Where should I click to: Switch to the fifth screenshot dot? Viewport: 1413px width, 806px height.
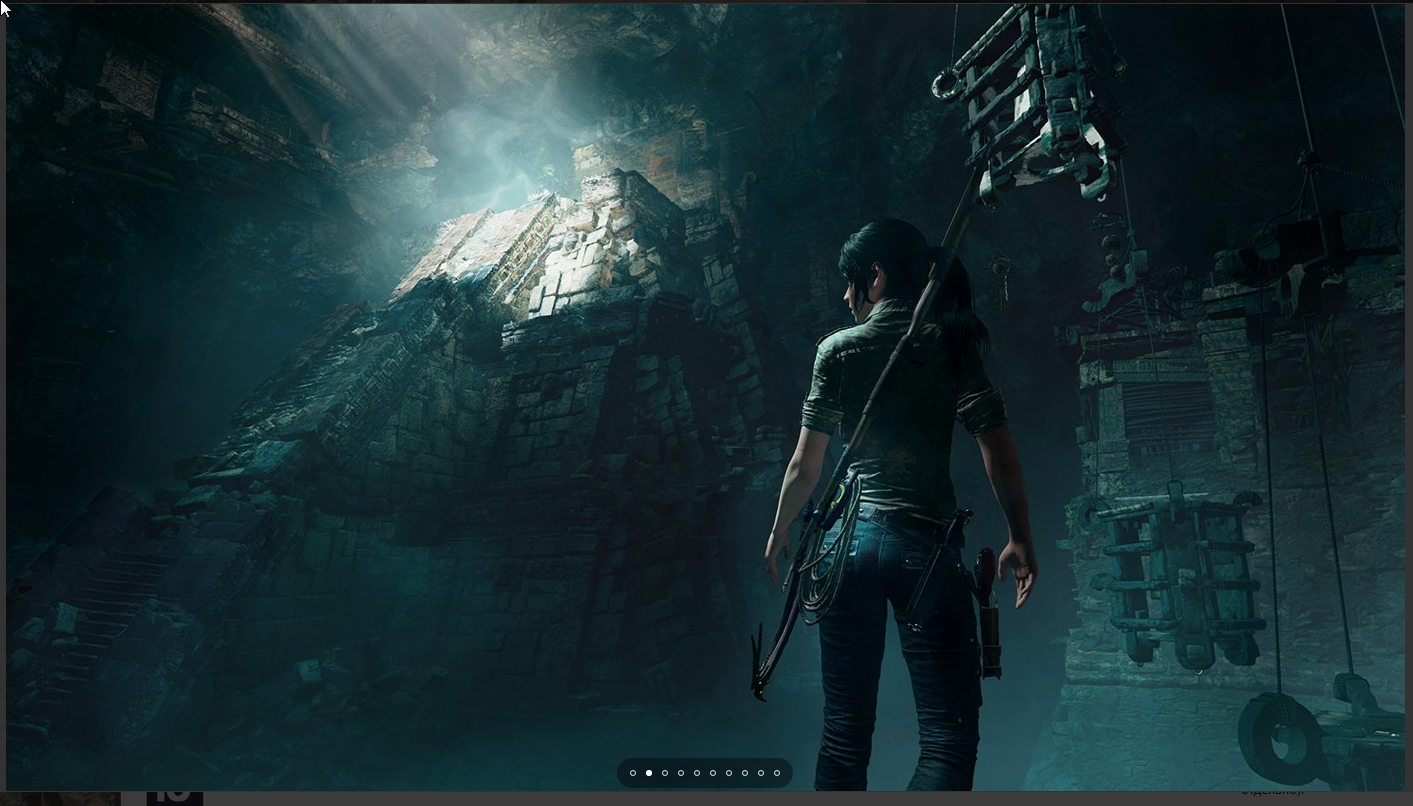click(697, 773)
